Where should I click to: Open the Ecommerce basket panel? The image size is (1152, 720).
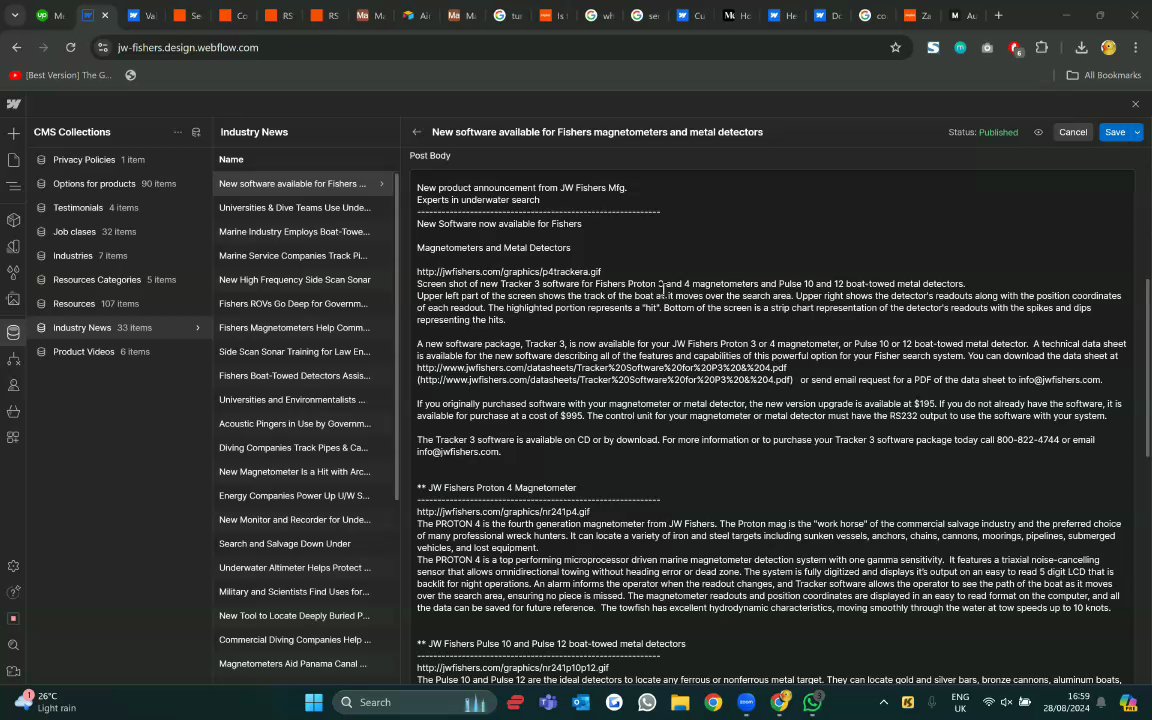13,411
